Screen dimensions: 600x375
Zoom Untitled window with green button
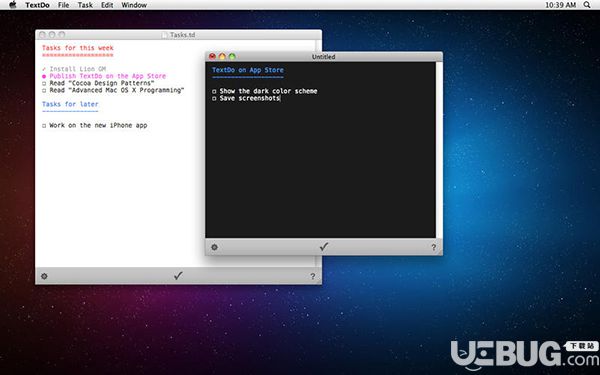[232, 57]
